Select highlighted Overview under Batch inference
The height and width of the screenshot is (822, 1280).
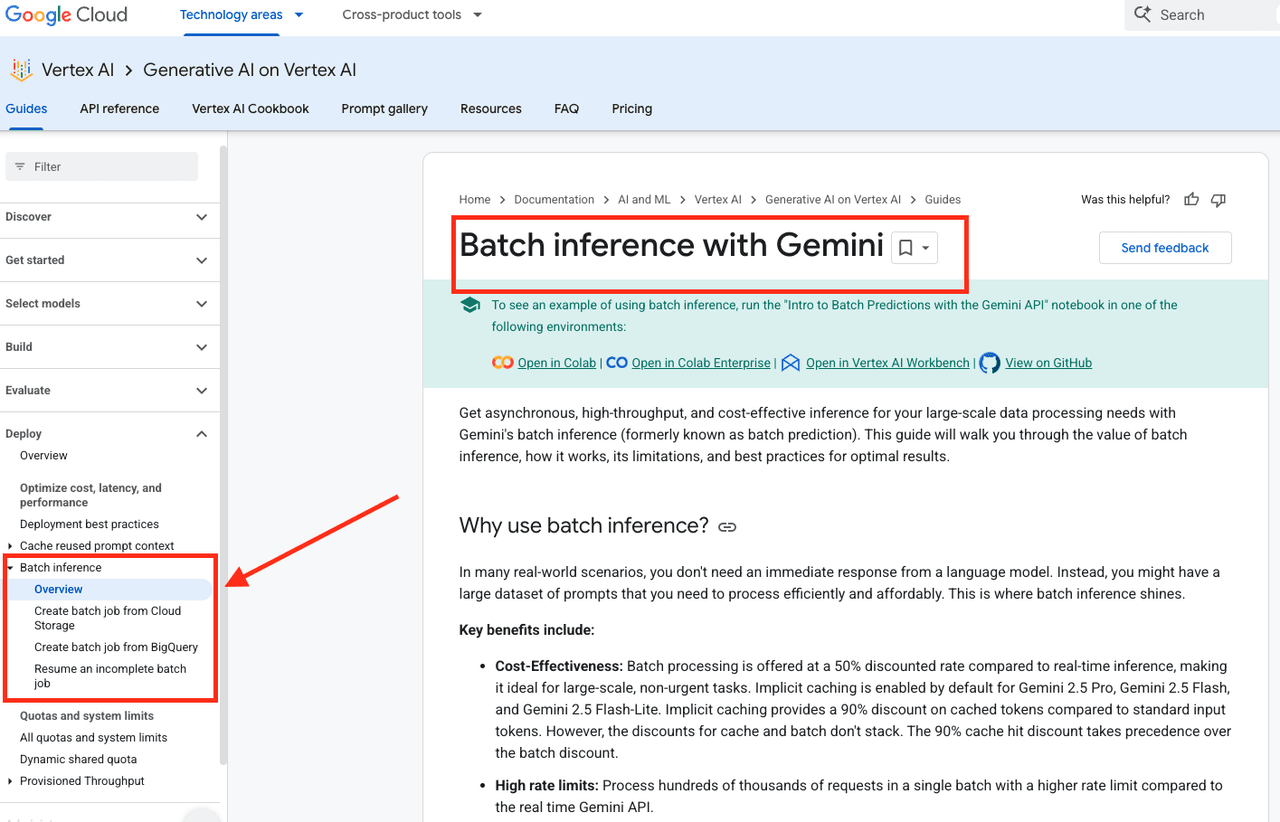108,590
